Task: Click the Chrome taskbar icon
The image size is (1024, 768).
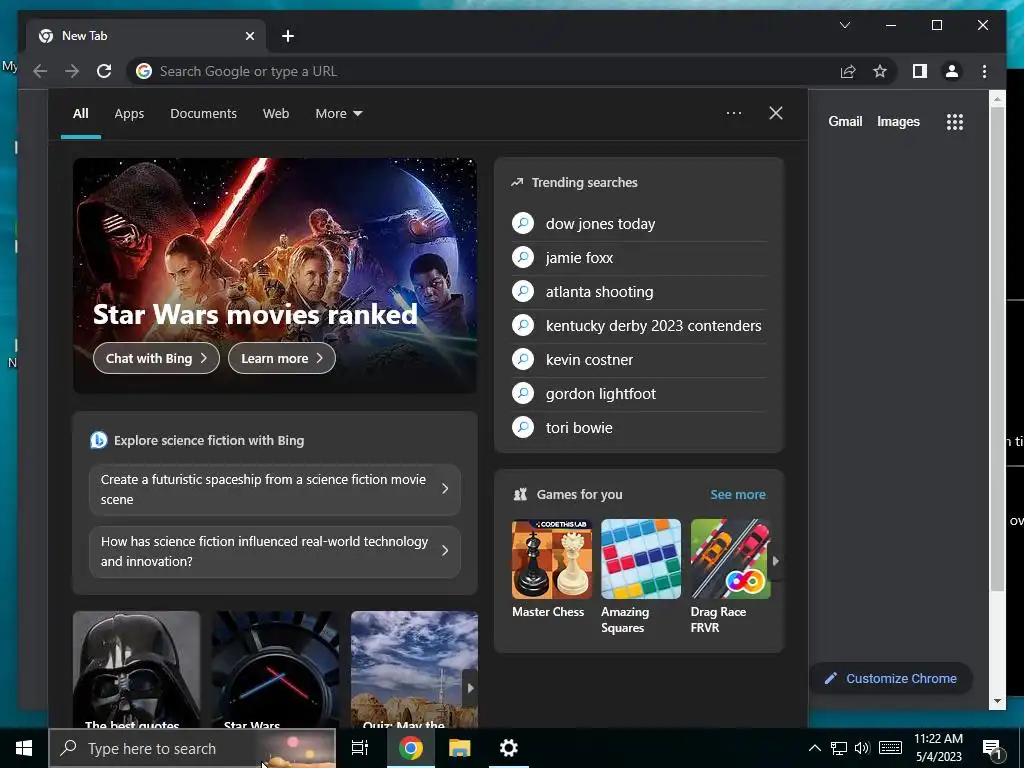Action: 411,748
